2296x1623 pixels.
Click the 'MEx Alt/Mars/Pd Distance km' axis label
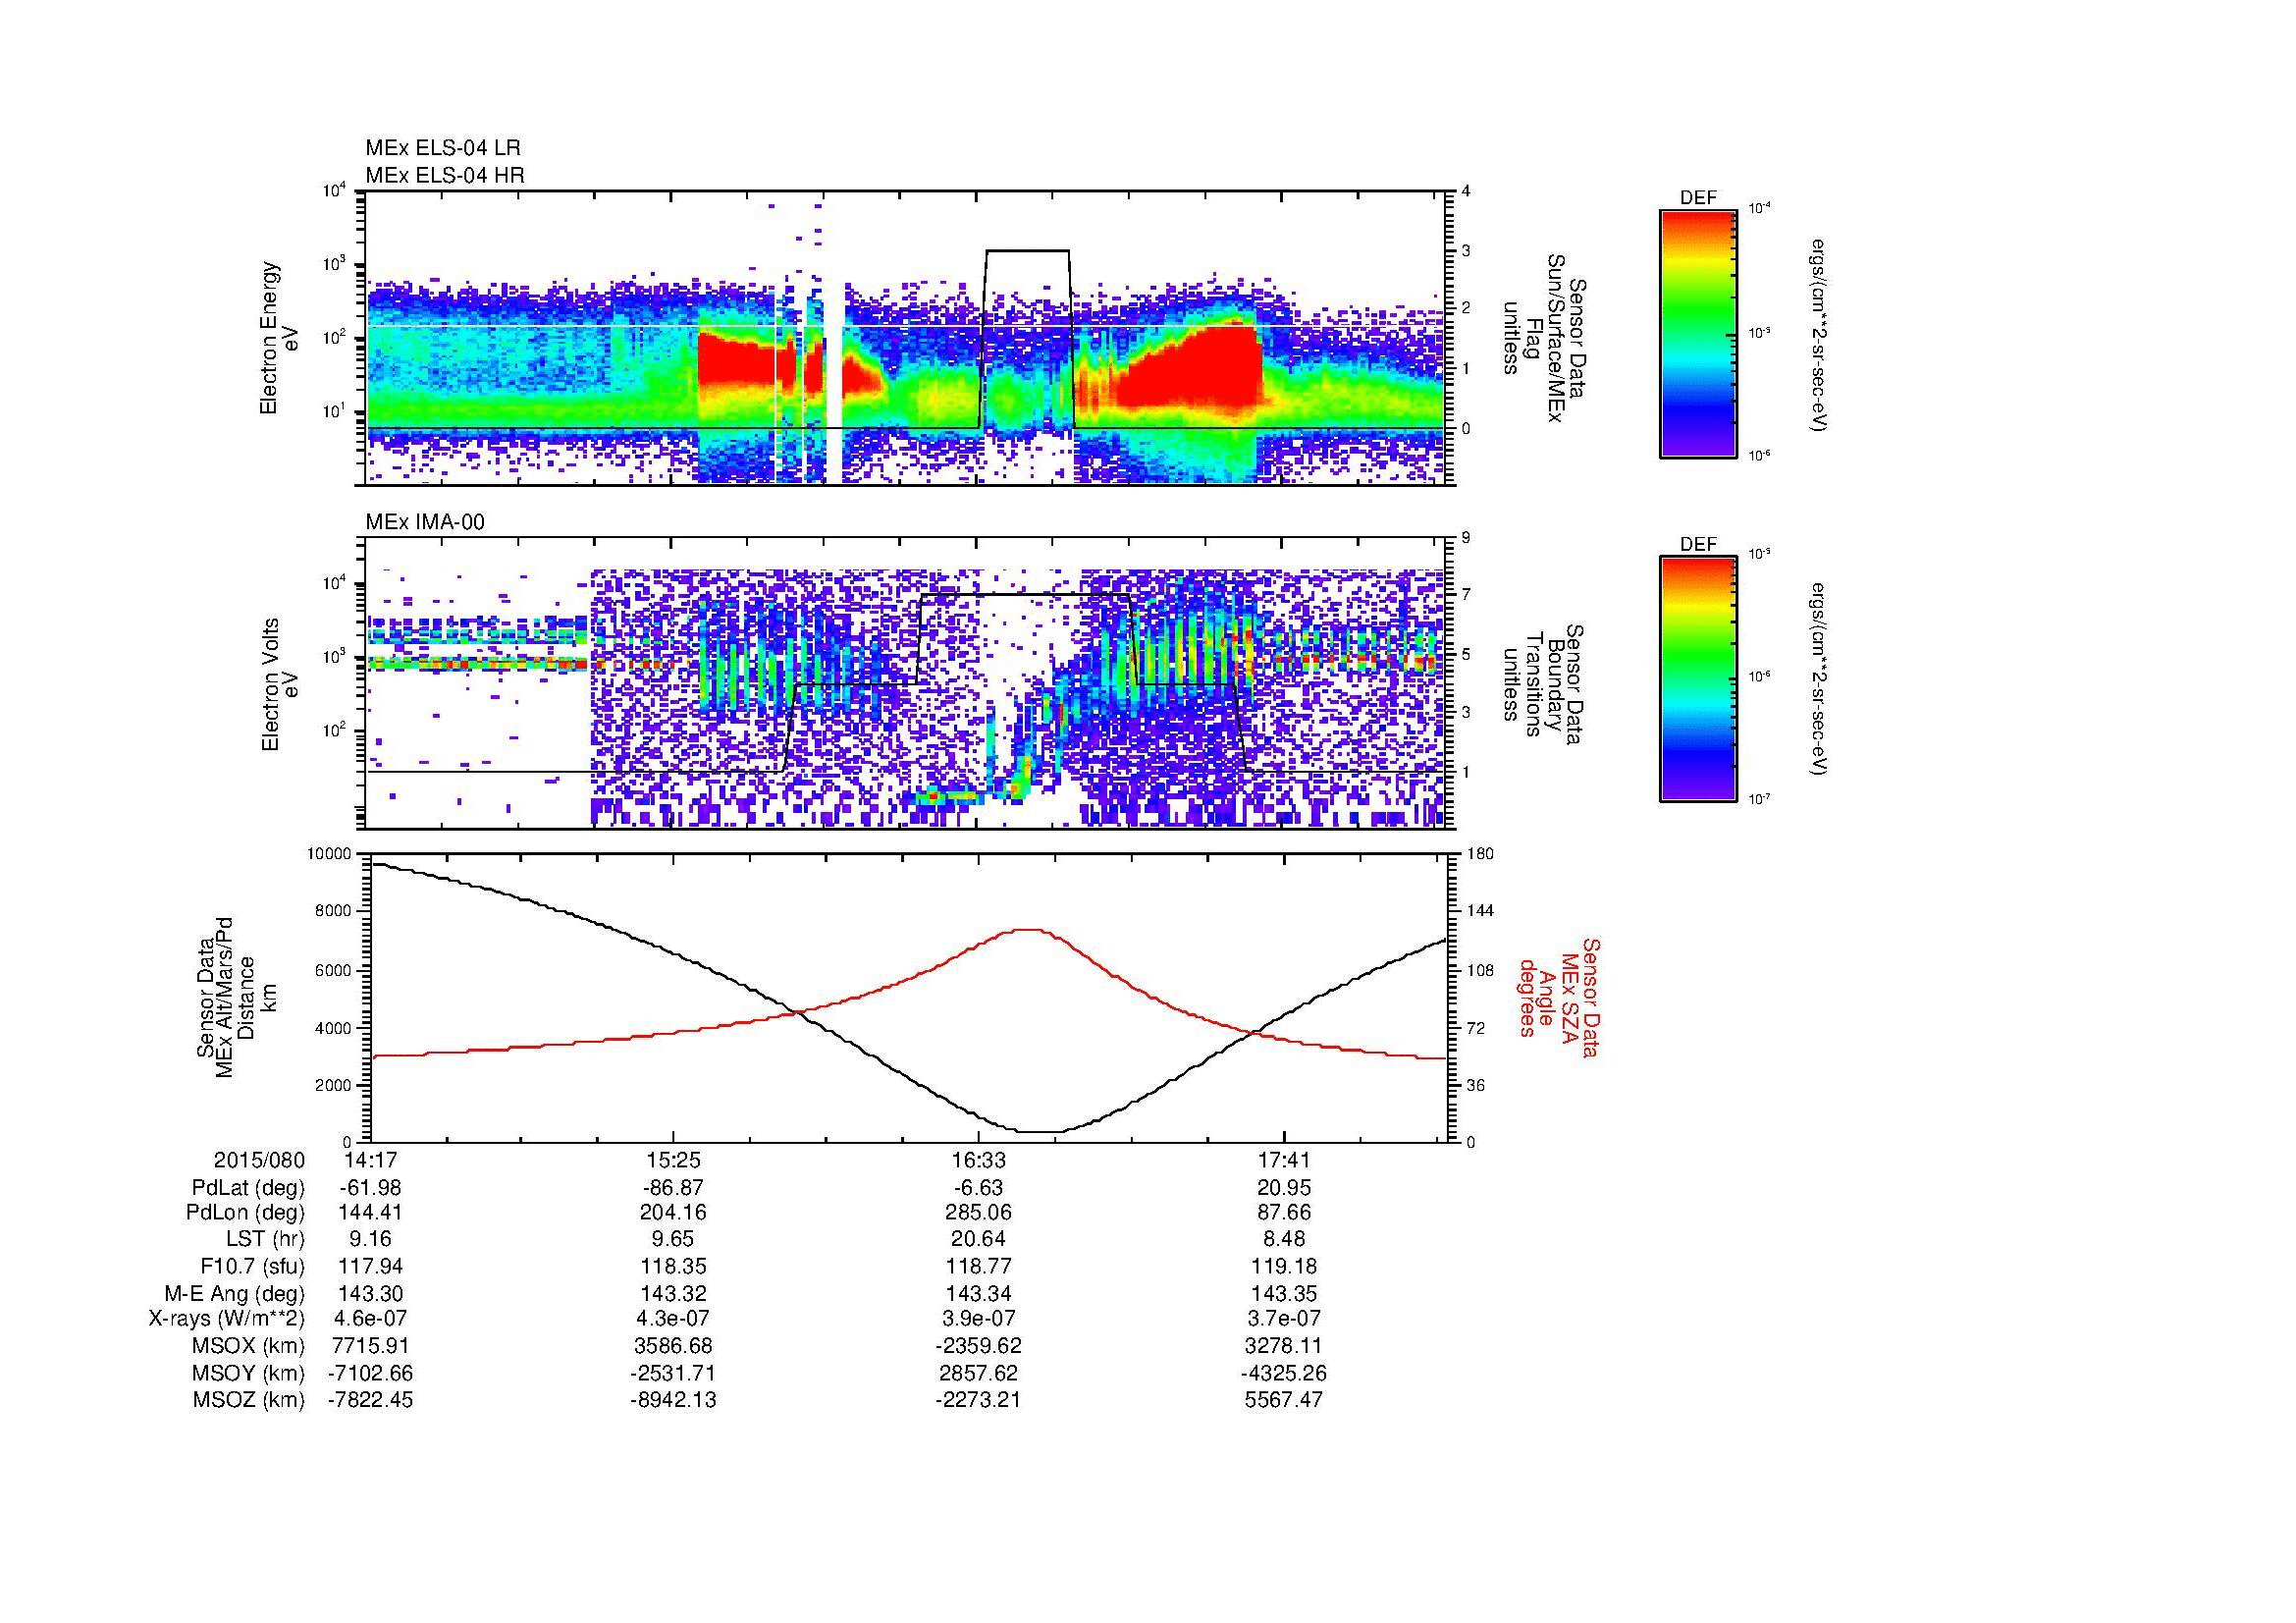[236, 998]
